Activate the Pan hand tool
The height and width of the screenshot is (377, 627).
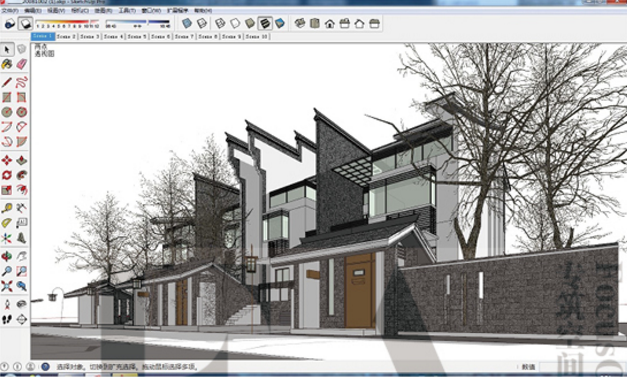(22, 256)
